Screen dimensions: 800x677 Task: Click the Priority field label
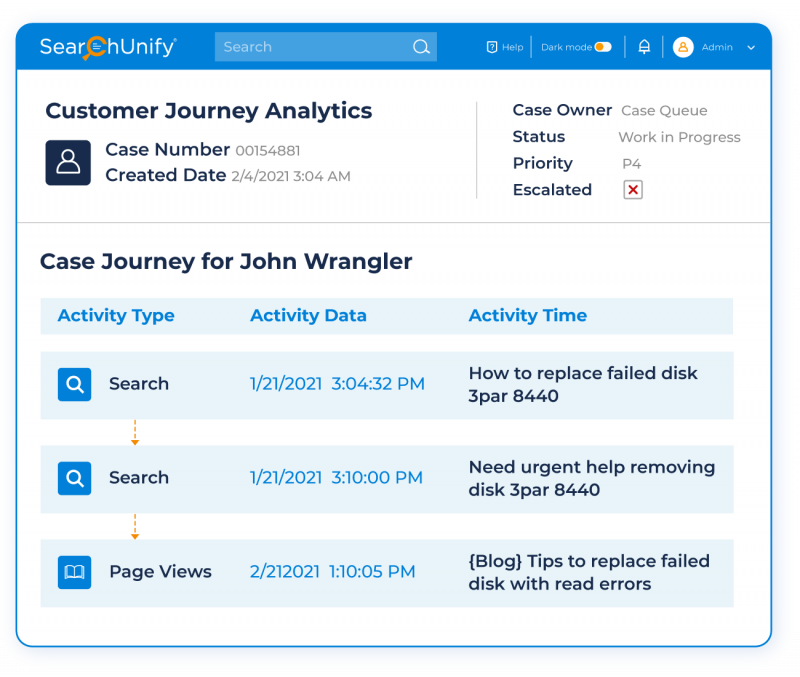click(543, 163)
